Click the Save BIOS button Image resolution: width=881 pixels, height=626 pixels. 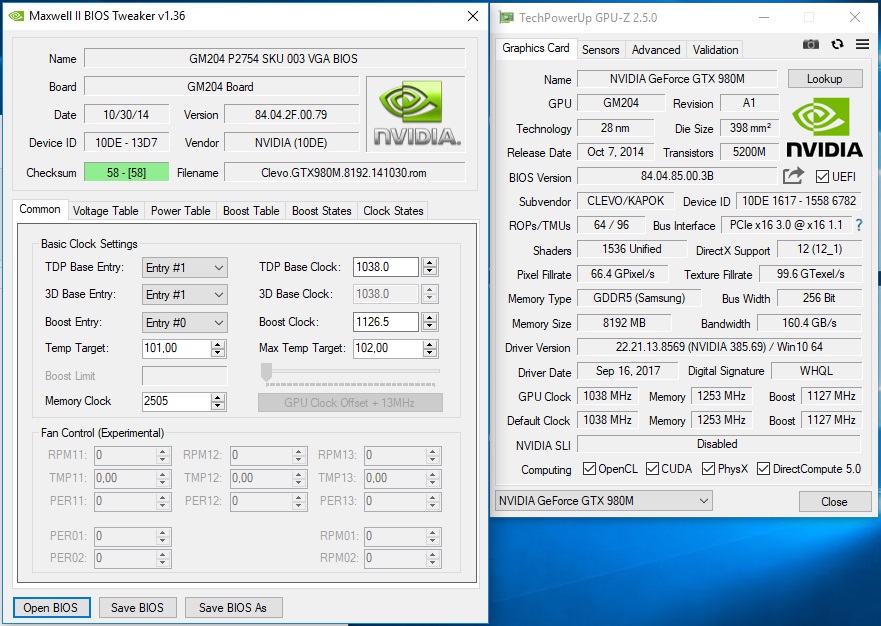(138, 607)
